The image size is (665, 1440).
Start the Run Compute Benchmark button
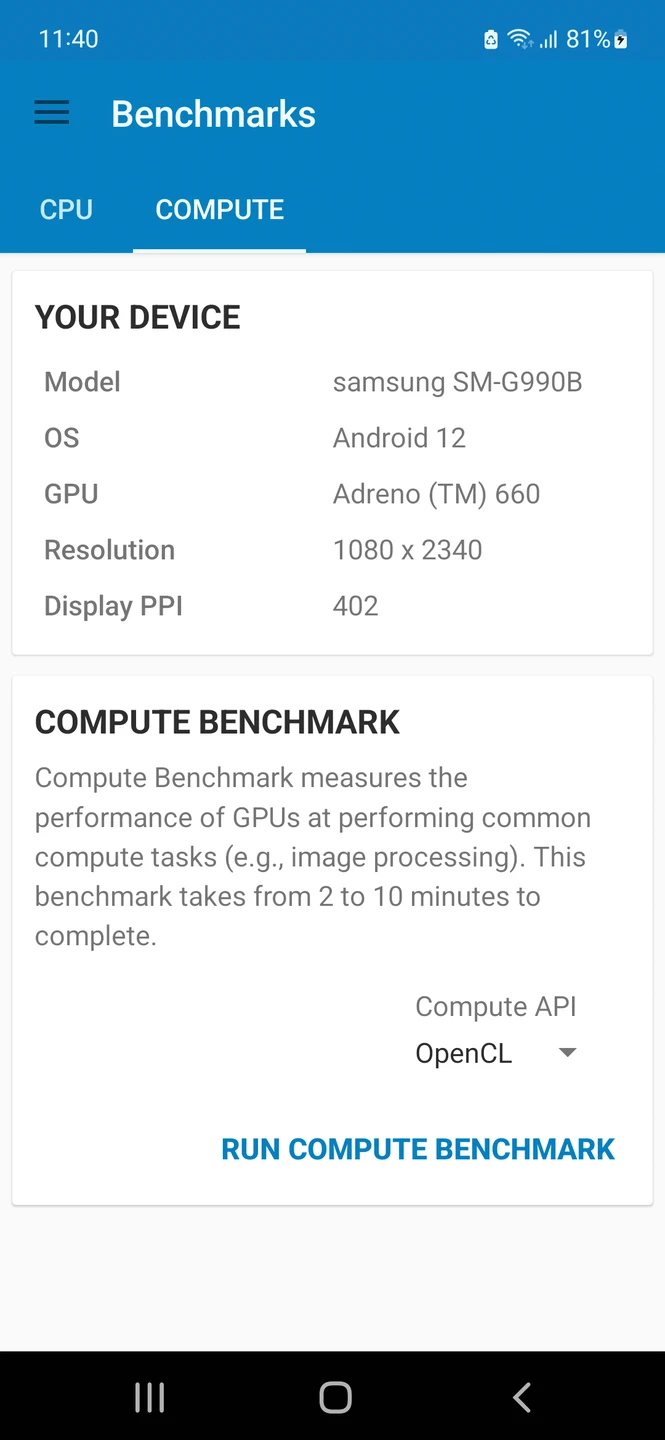point(418,1149)
